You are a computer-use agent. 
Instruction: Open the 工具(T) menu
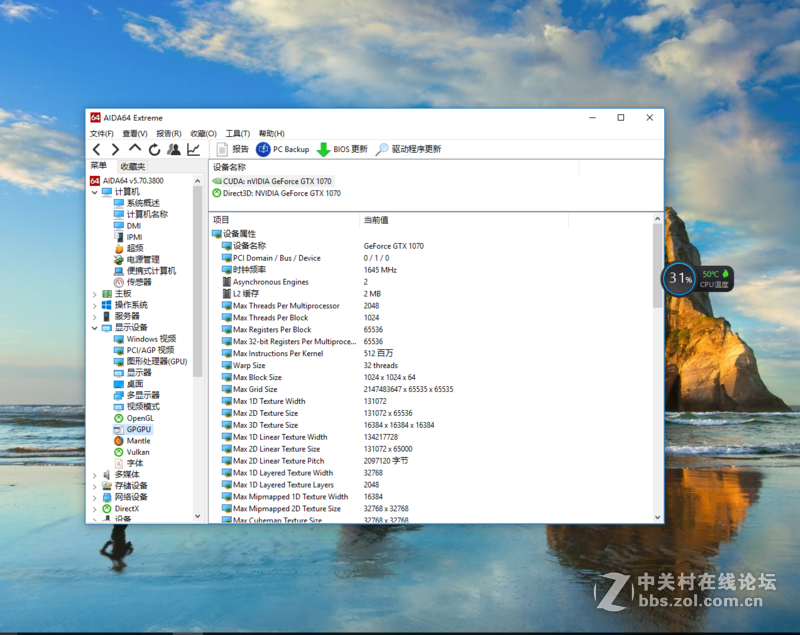[x=240, y=132]
